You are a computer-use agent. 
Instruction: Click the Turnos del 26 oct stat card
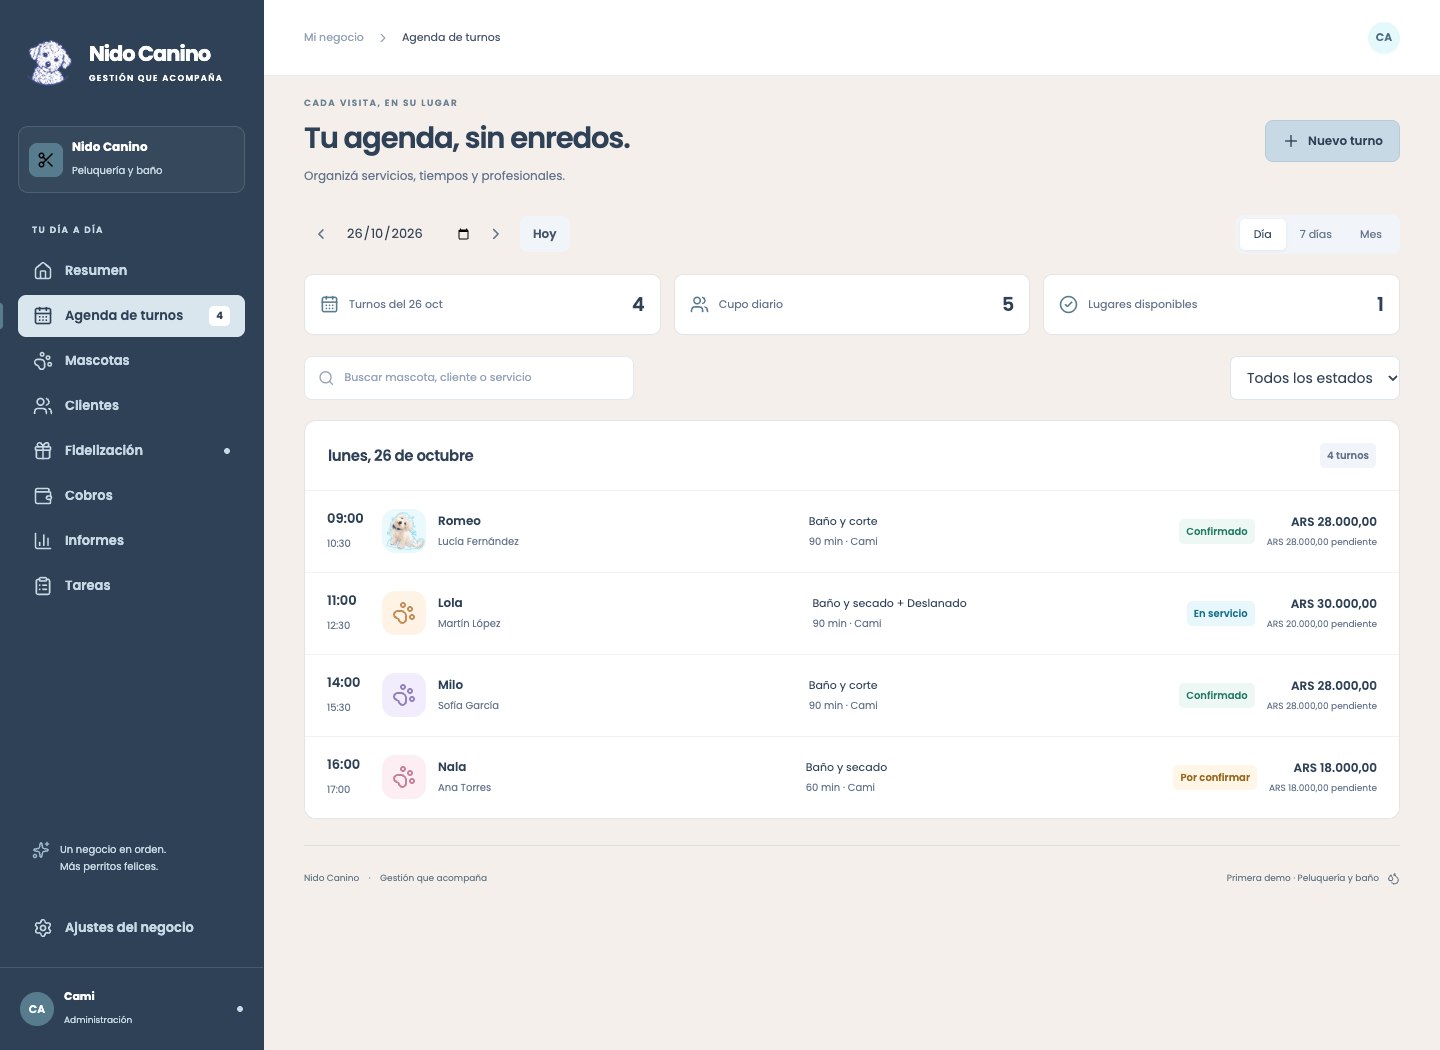tap(482, 304)
